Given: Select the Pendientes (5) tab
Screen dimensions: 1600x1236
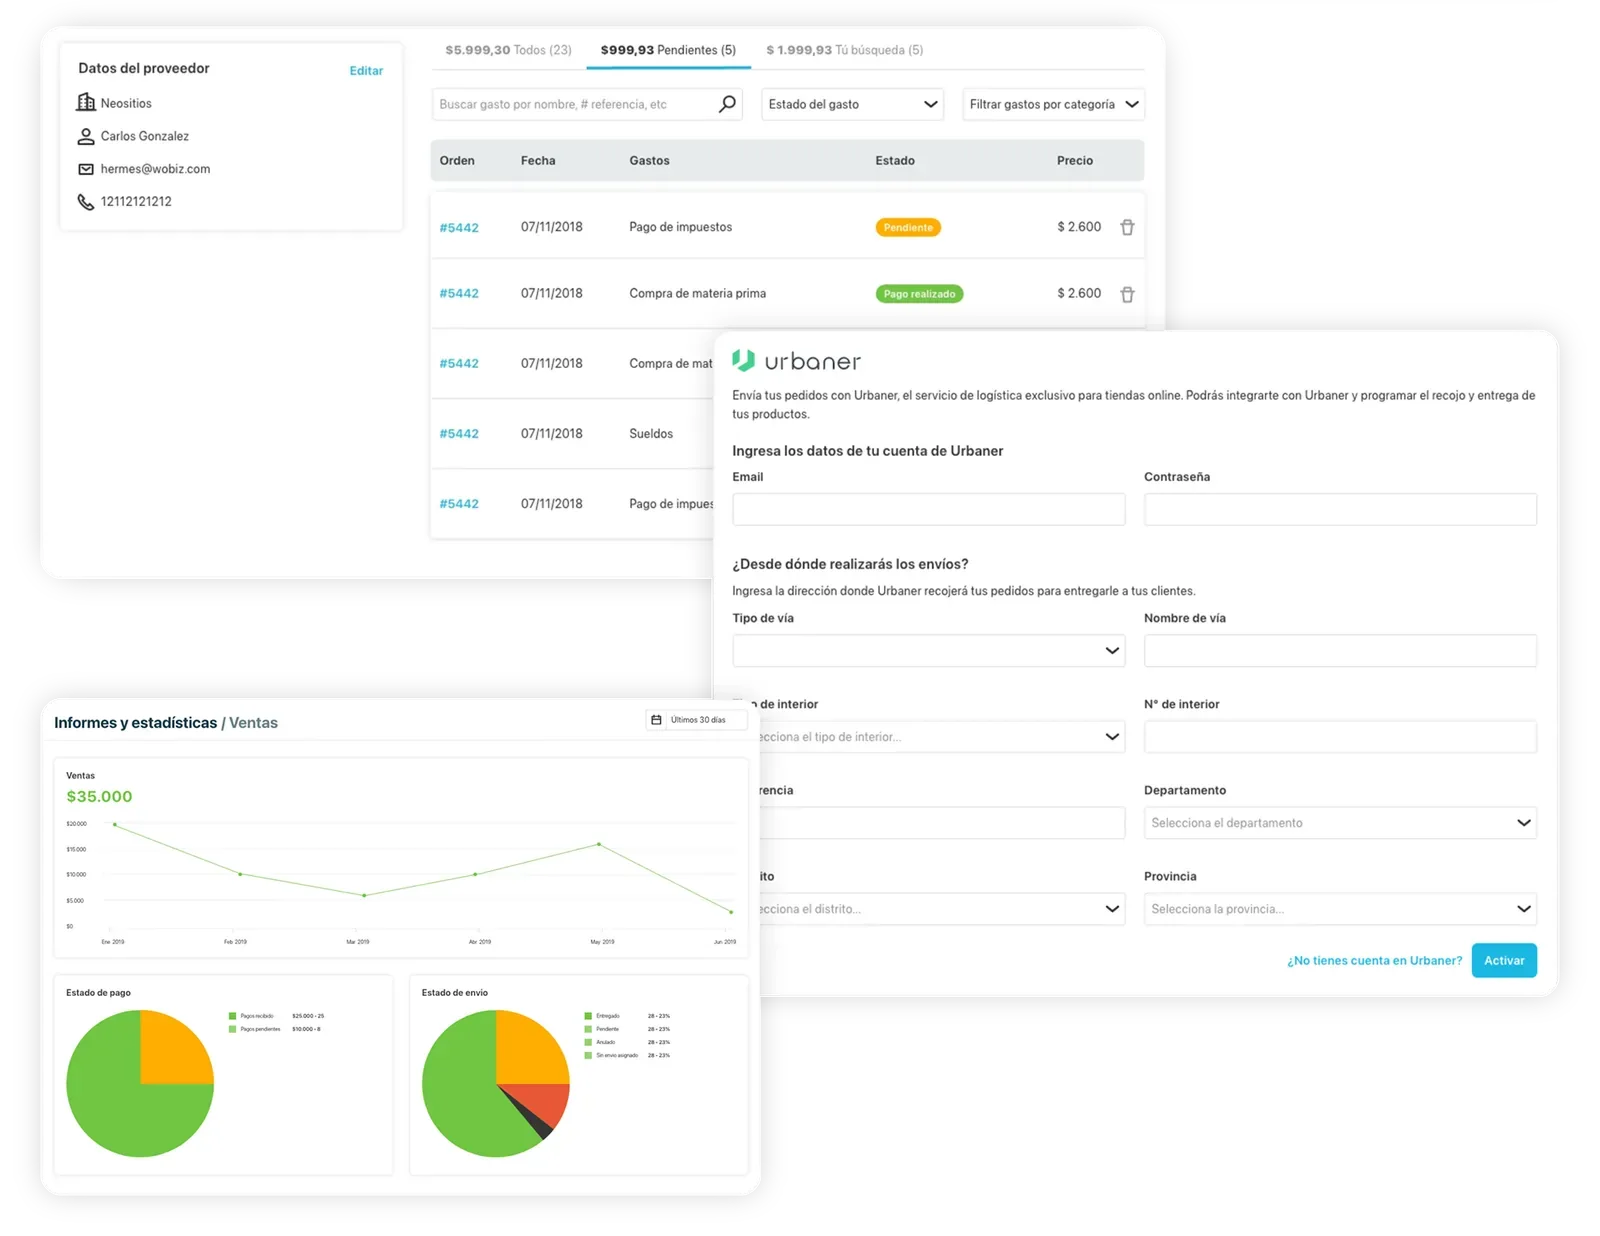Looking at the screenshot, I should click(668, 50).
